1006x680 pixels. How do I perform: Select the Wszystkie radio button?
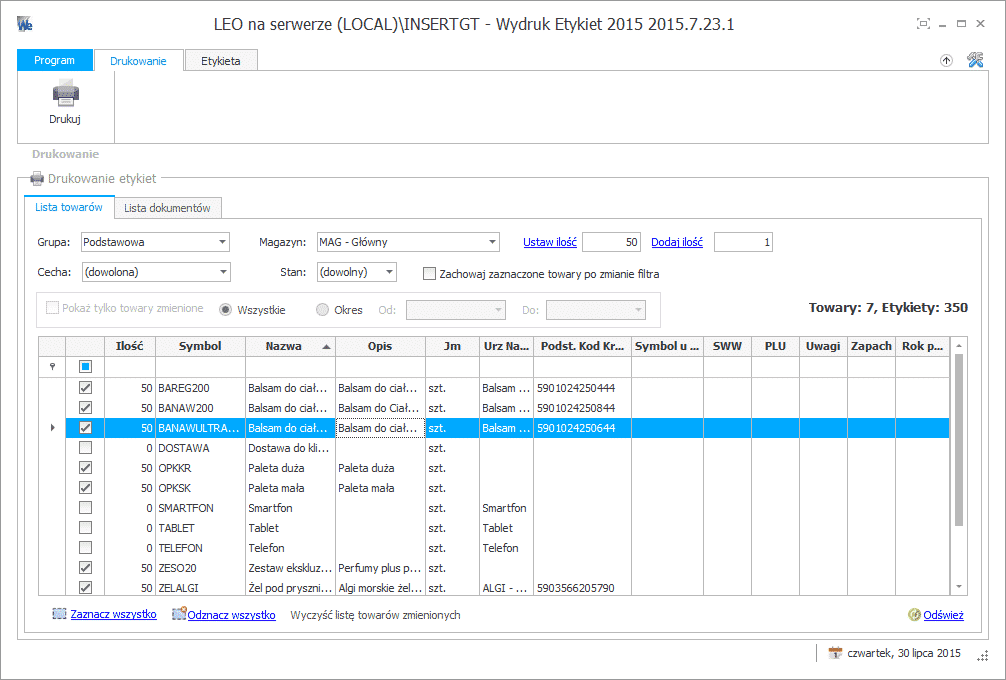point(225,310)
